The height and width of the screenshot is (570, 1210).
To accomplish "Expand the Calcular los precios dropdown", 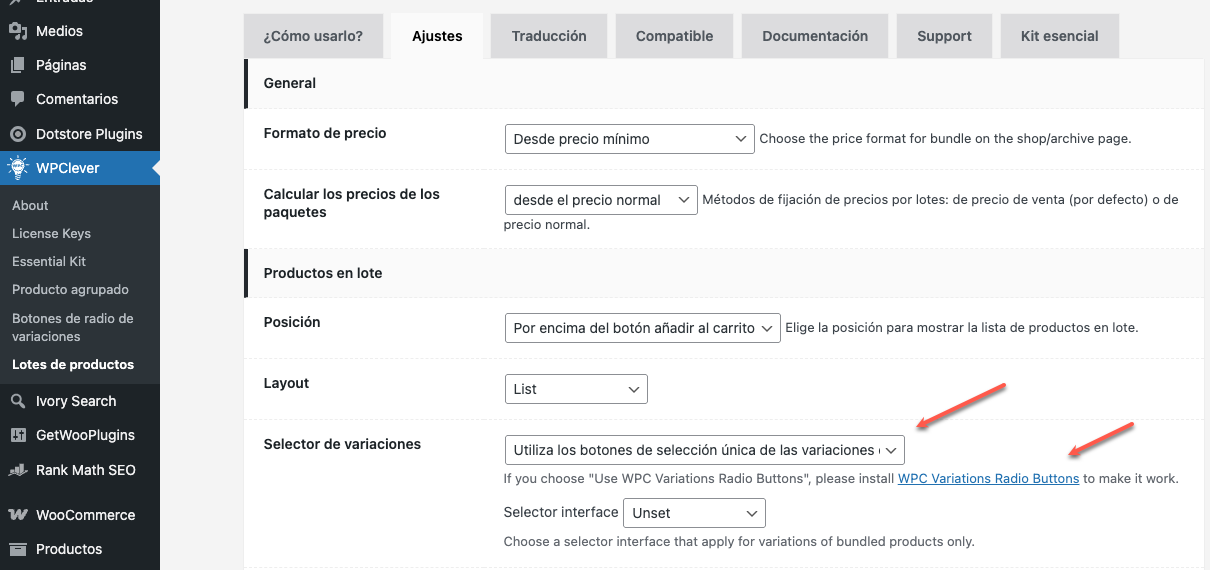I will click(x=601, y=200).
